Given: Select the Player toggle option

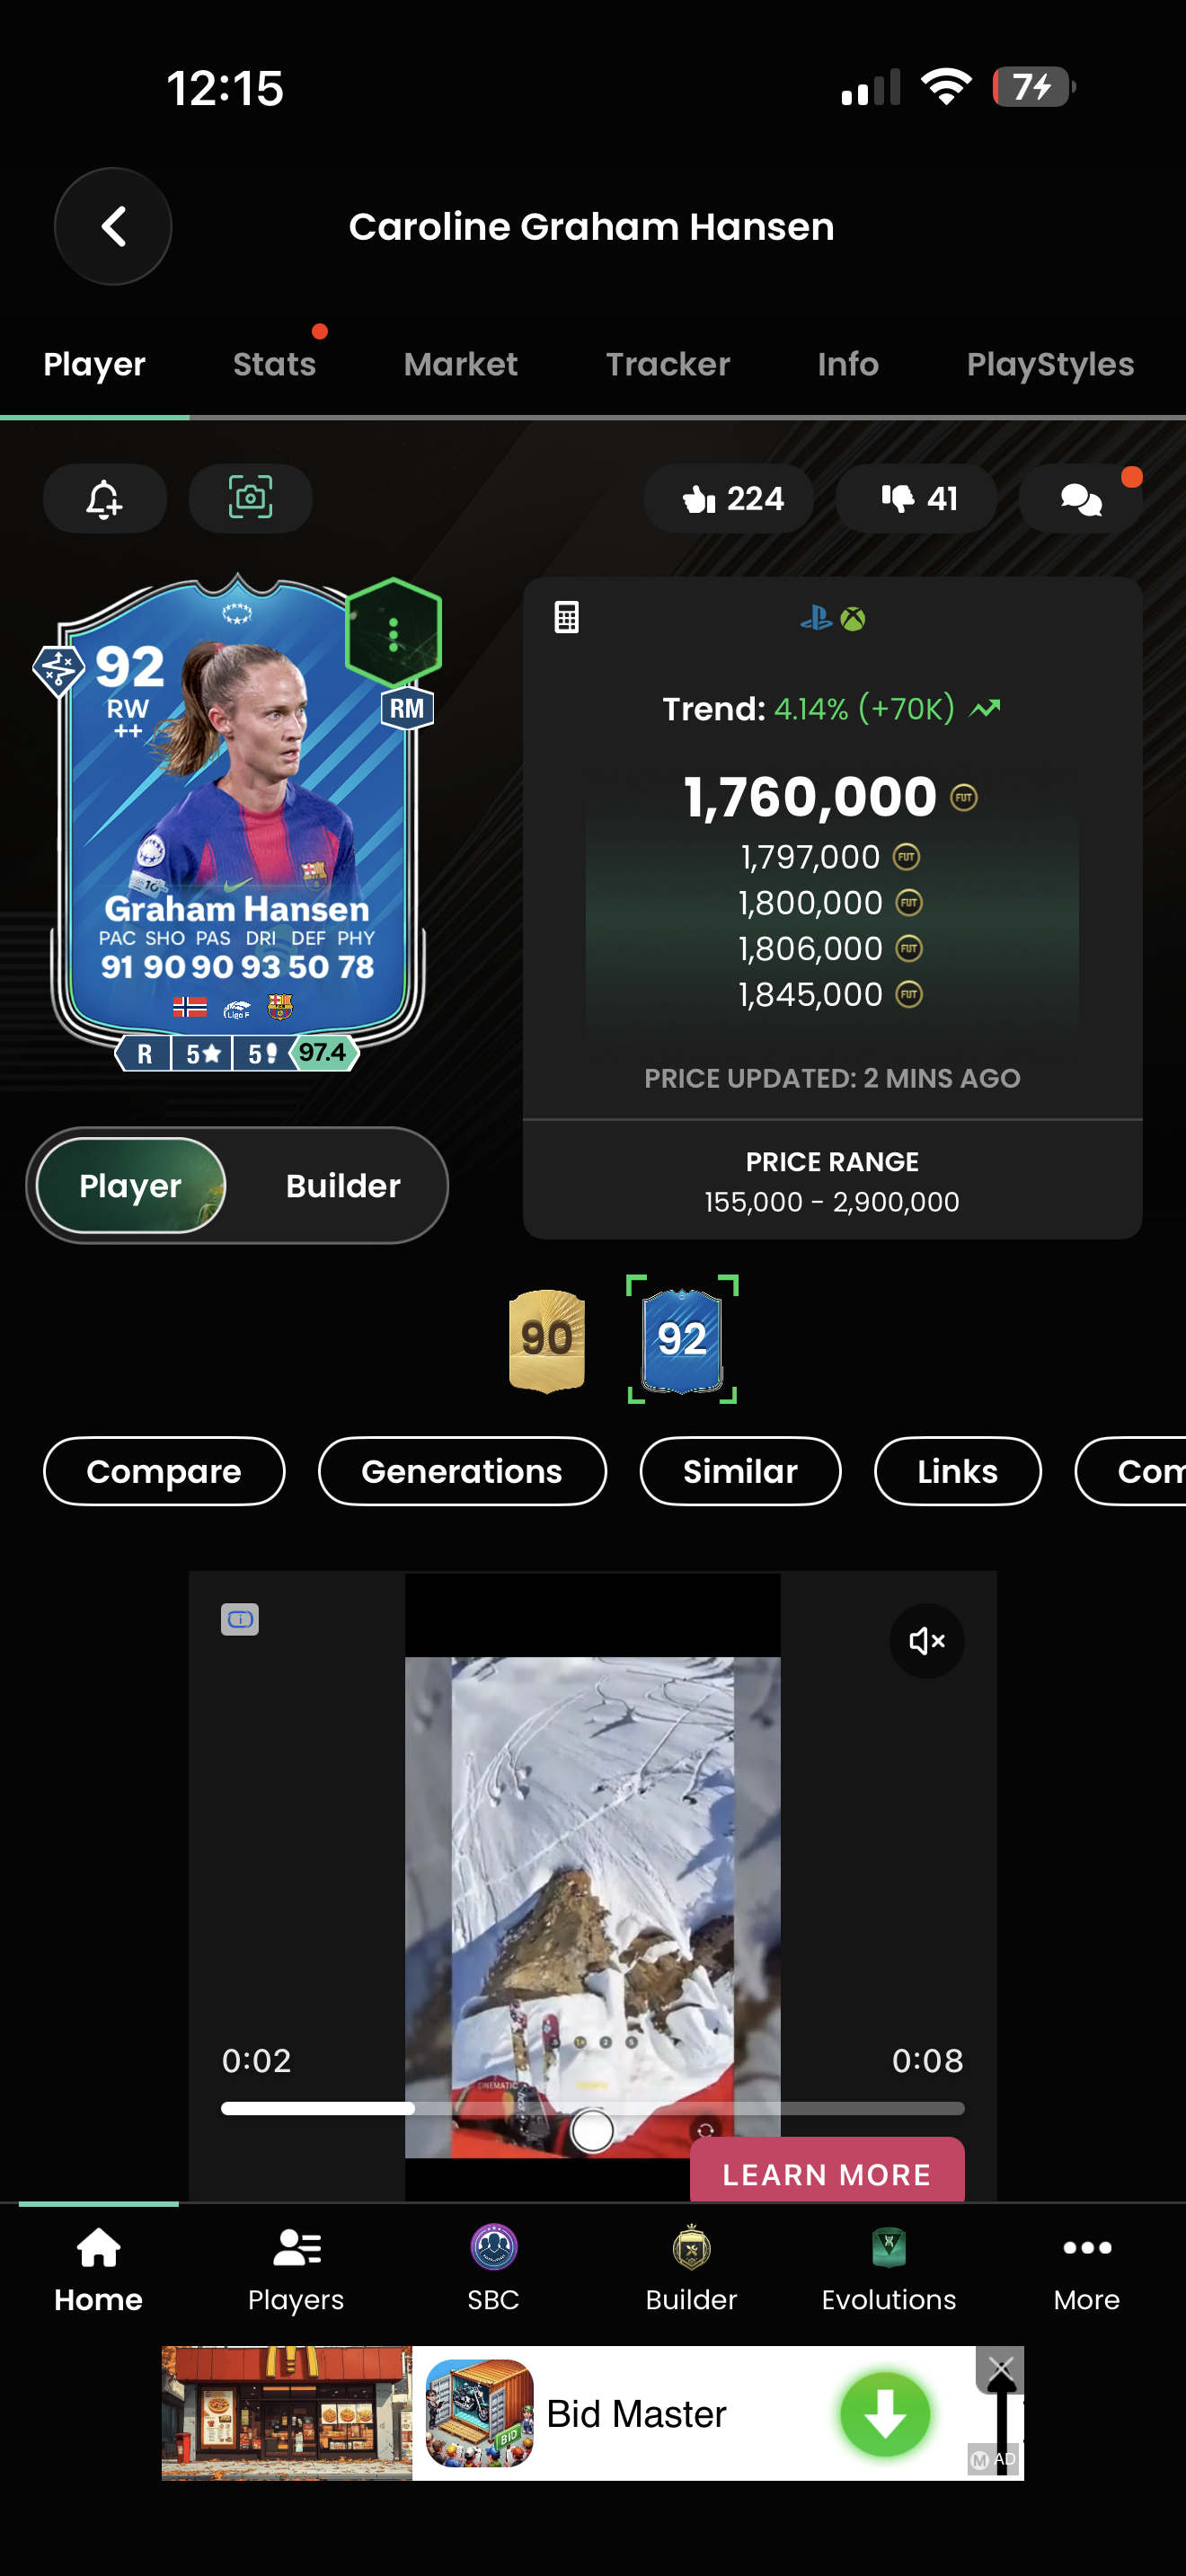Looking at the screenshot, I should point(131,1185).
